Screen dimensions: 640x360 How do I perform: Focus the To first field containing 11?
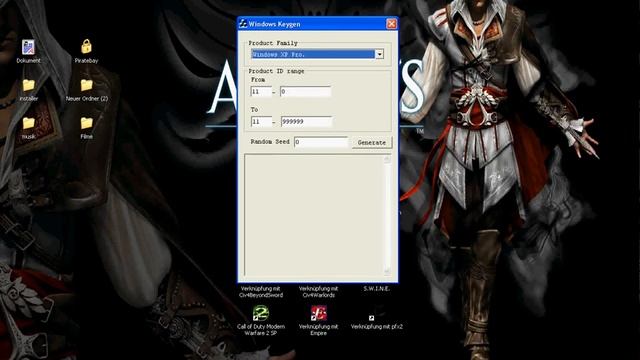coord(261,121)
